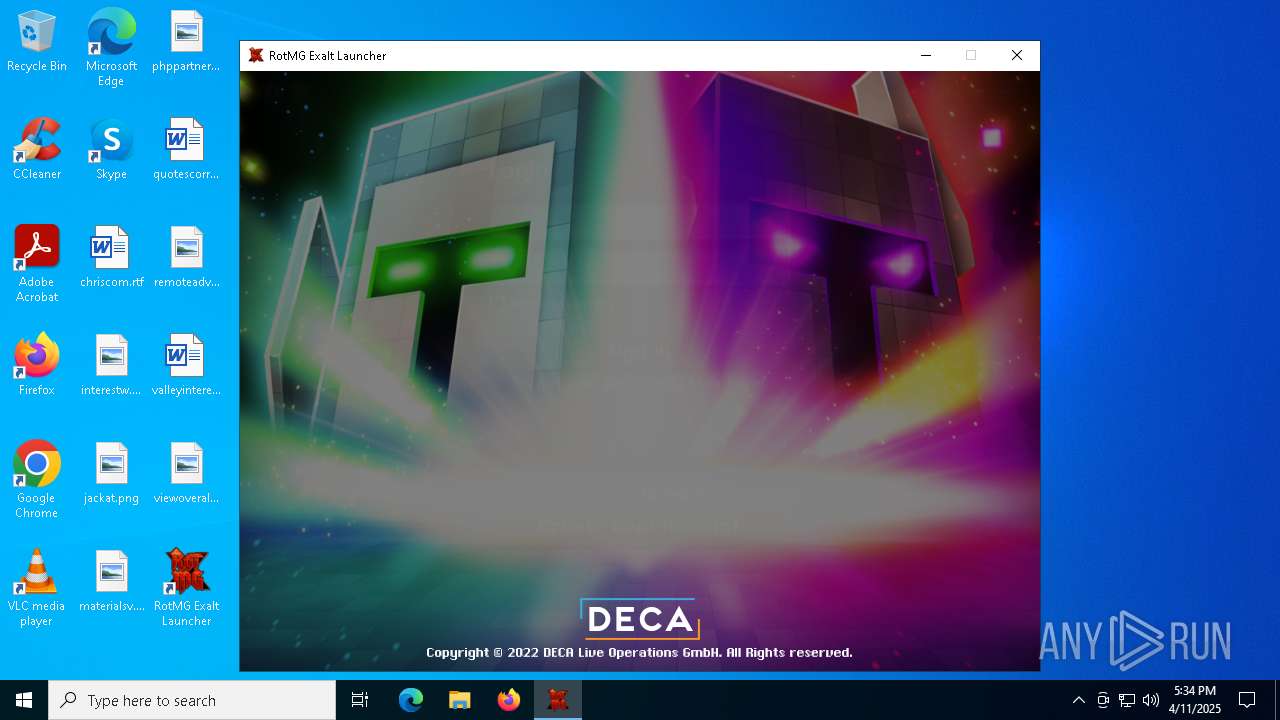Close the RotMG Exalt Launcher window

tap(1017, 56)
